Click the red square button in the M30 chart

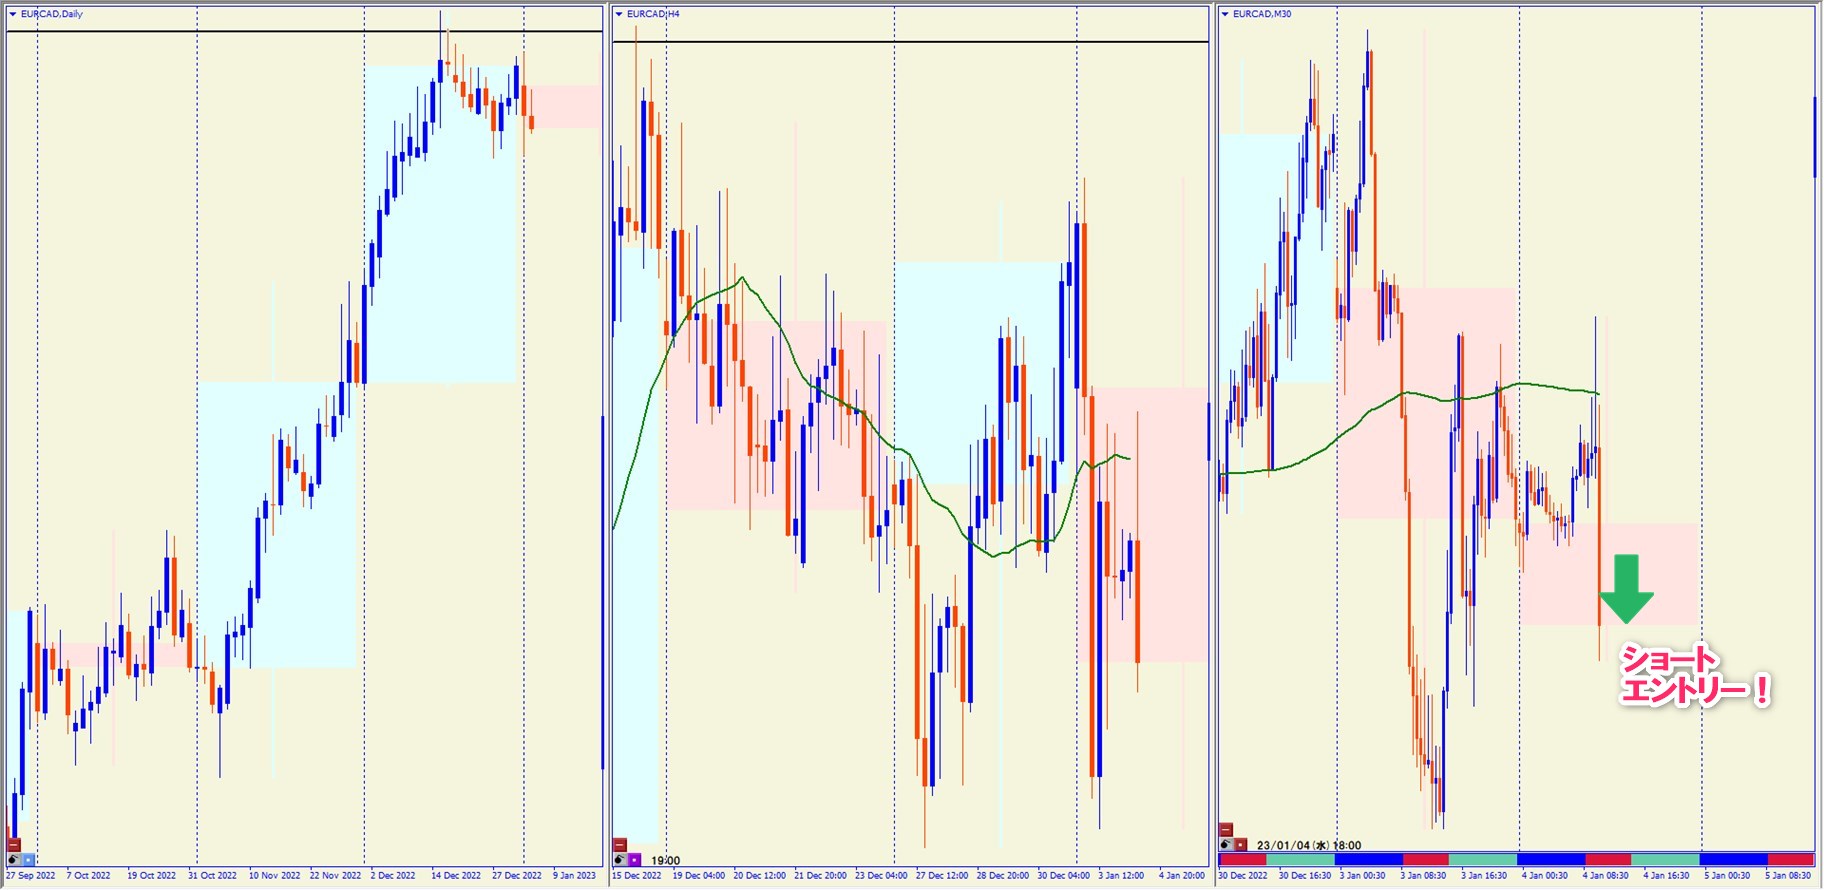(x=1240, y=844)
